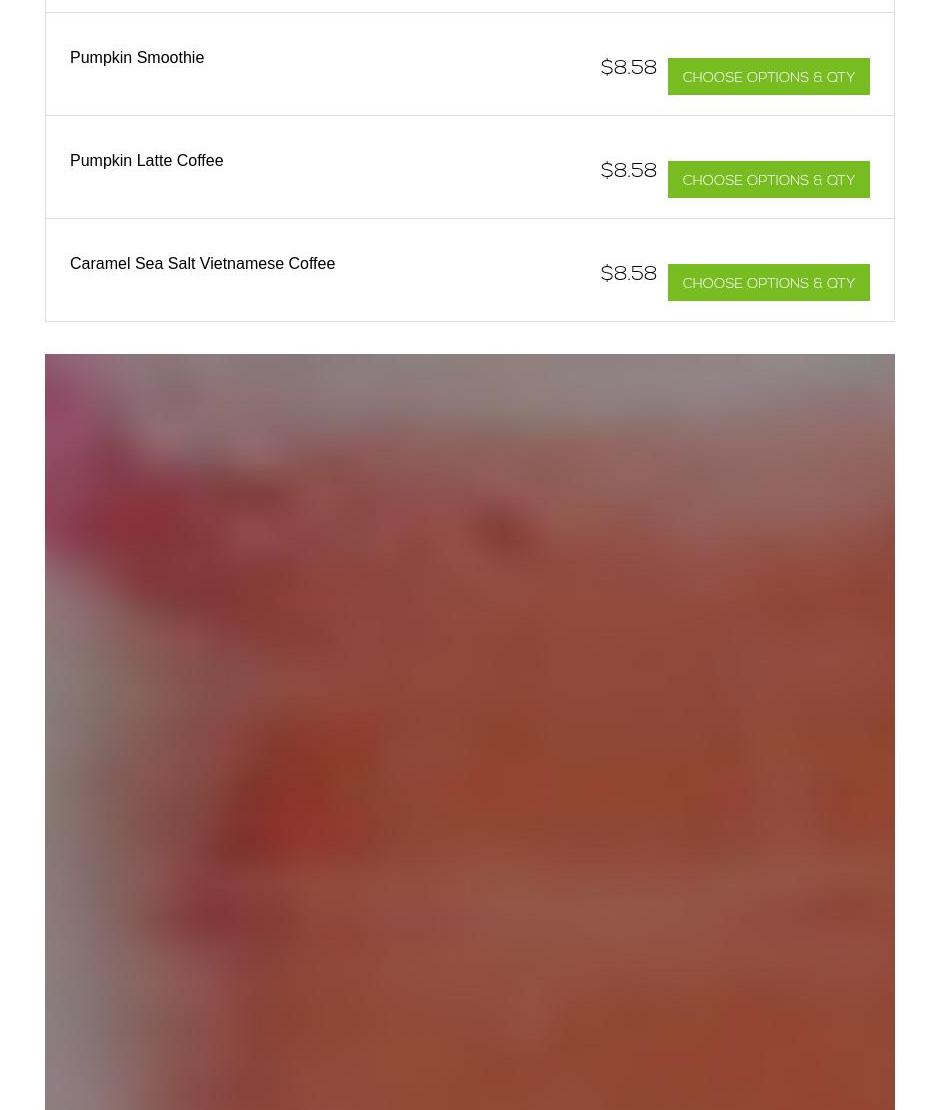
Task: Open Vietnamese Coffee details via its name
Action: (x=202, y=263)
